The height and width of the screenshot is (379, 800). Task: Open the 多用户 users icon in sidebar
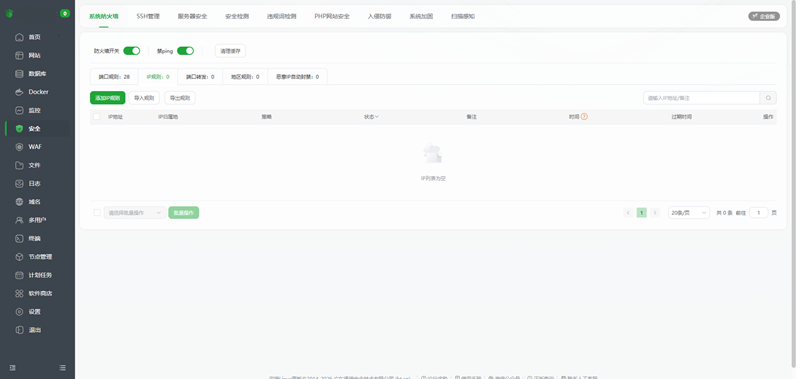coord(19,220)
